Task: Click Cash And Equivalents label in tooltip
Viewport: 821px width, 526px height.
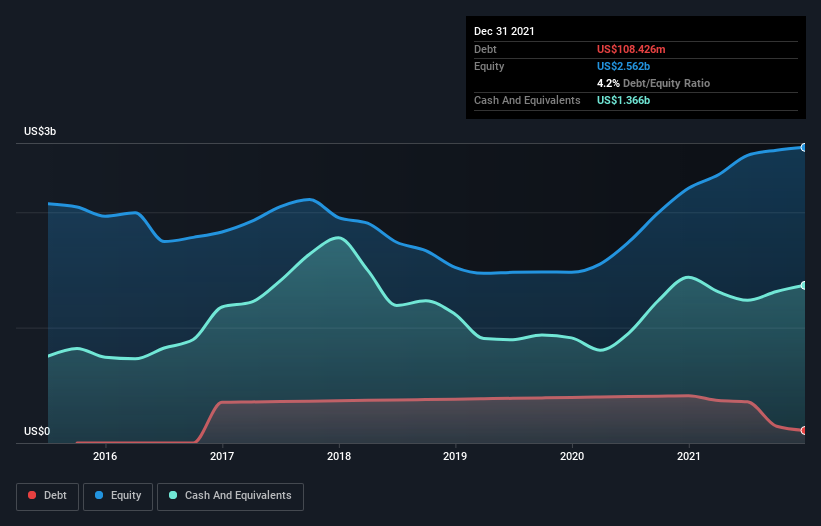Action: [x=527, y=100]
